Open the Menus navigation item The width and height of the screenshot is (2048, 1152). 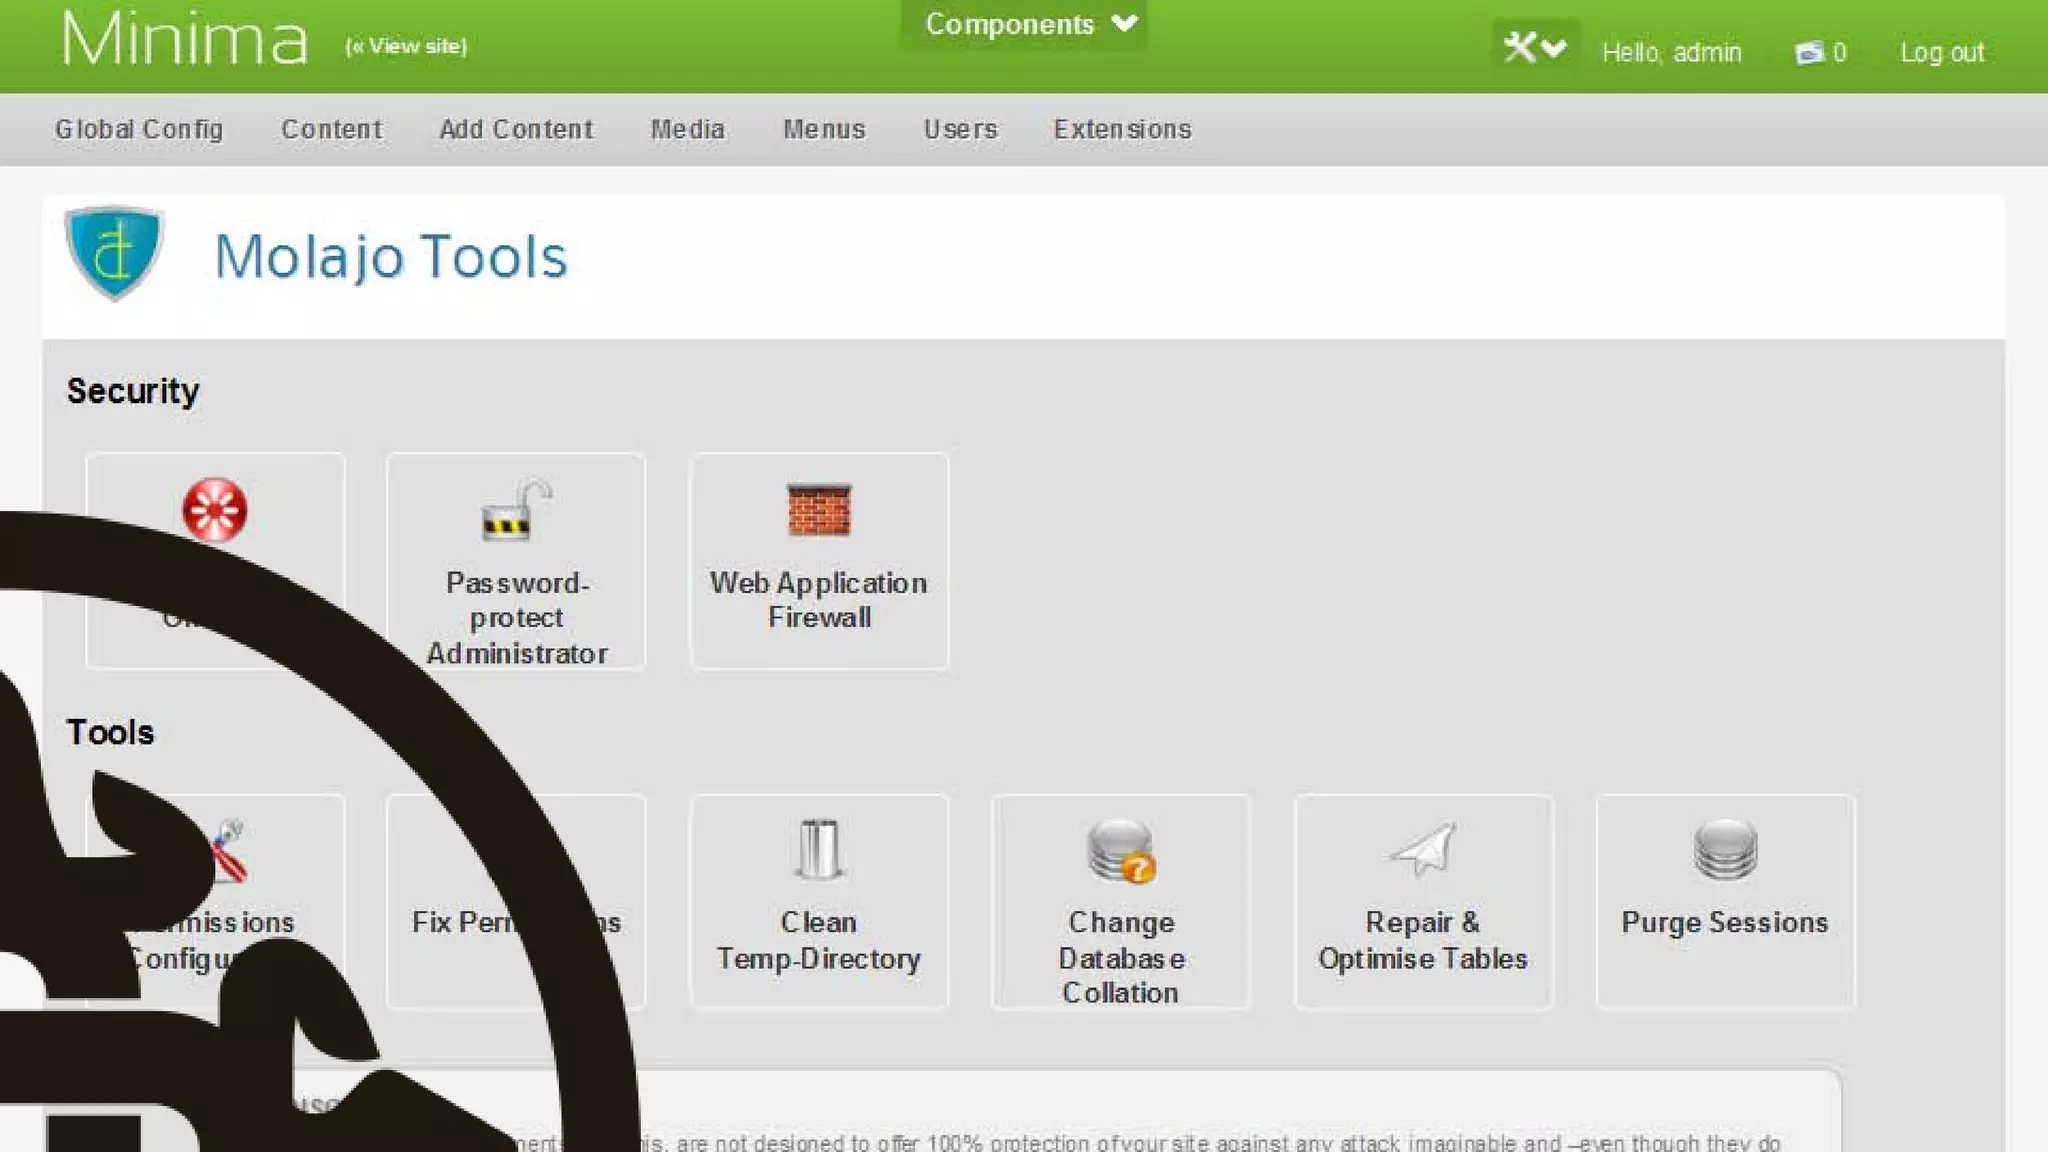824,129
